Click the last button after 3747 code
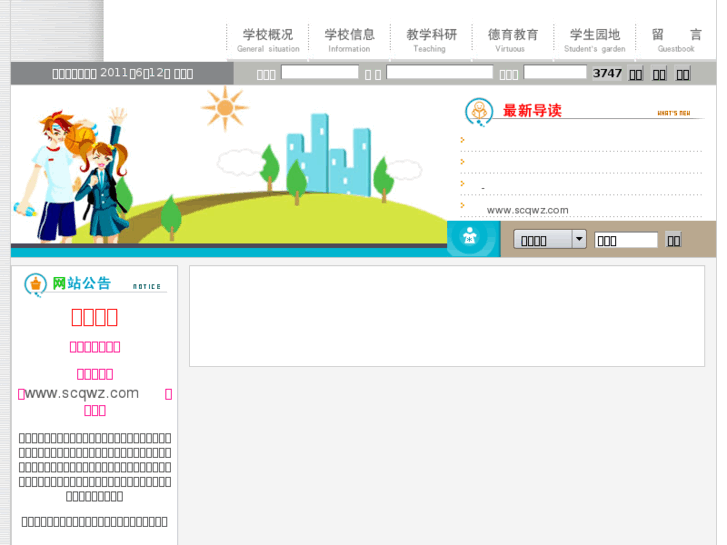 [x=682, y=74]
